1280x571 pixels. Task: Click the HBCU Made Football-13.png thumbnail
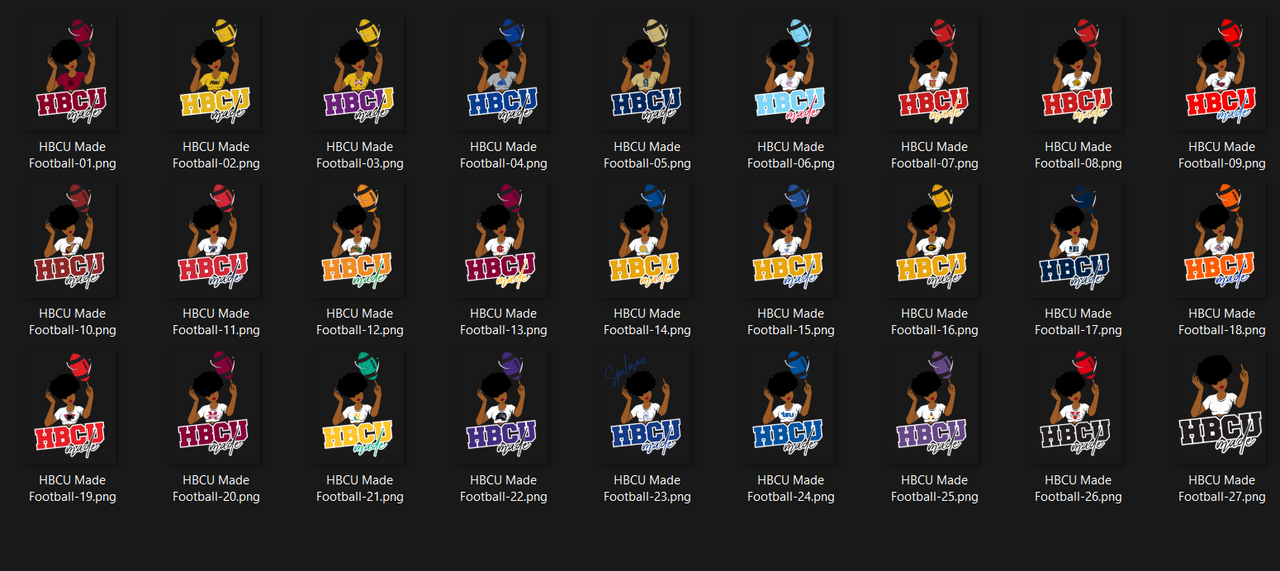(x=503, y=239)
